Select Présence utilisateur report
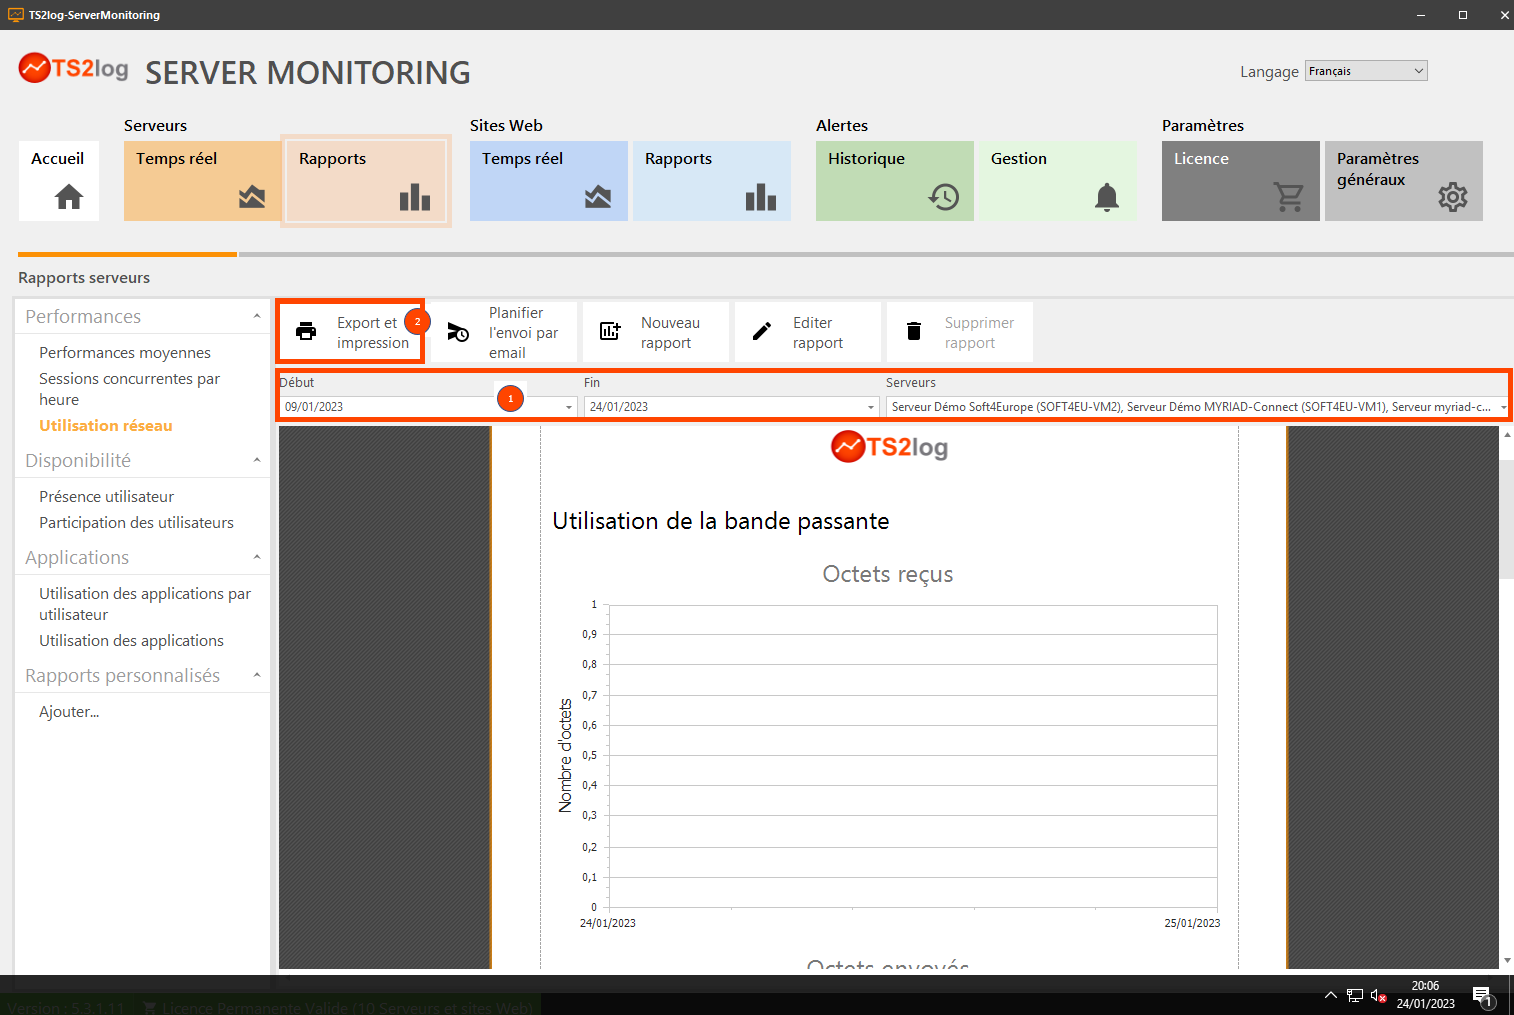This screenshot has height=1015, width=1514. [x=106, y=497]
